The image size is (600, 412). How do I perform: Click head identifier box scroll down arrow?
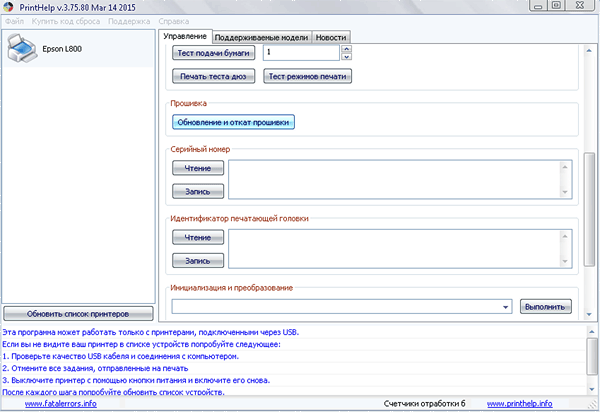565,261
